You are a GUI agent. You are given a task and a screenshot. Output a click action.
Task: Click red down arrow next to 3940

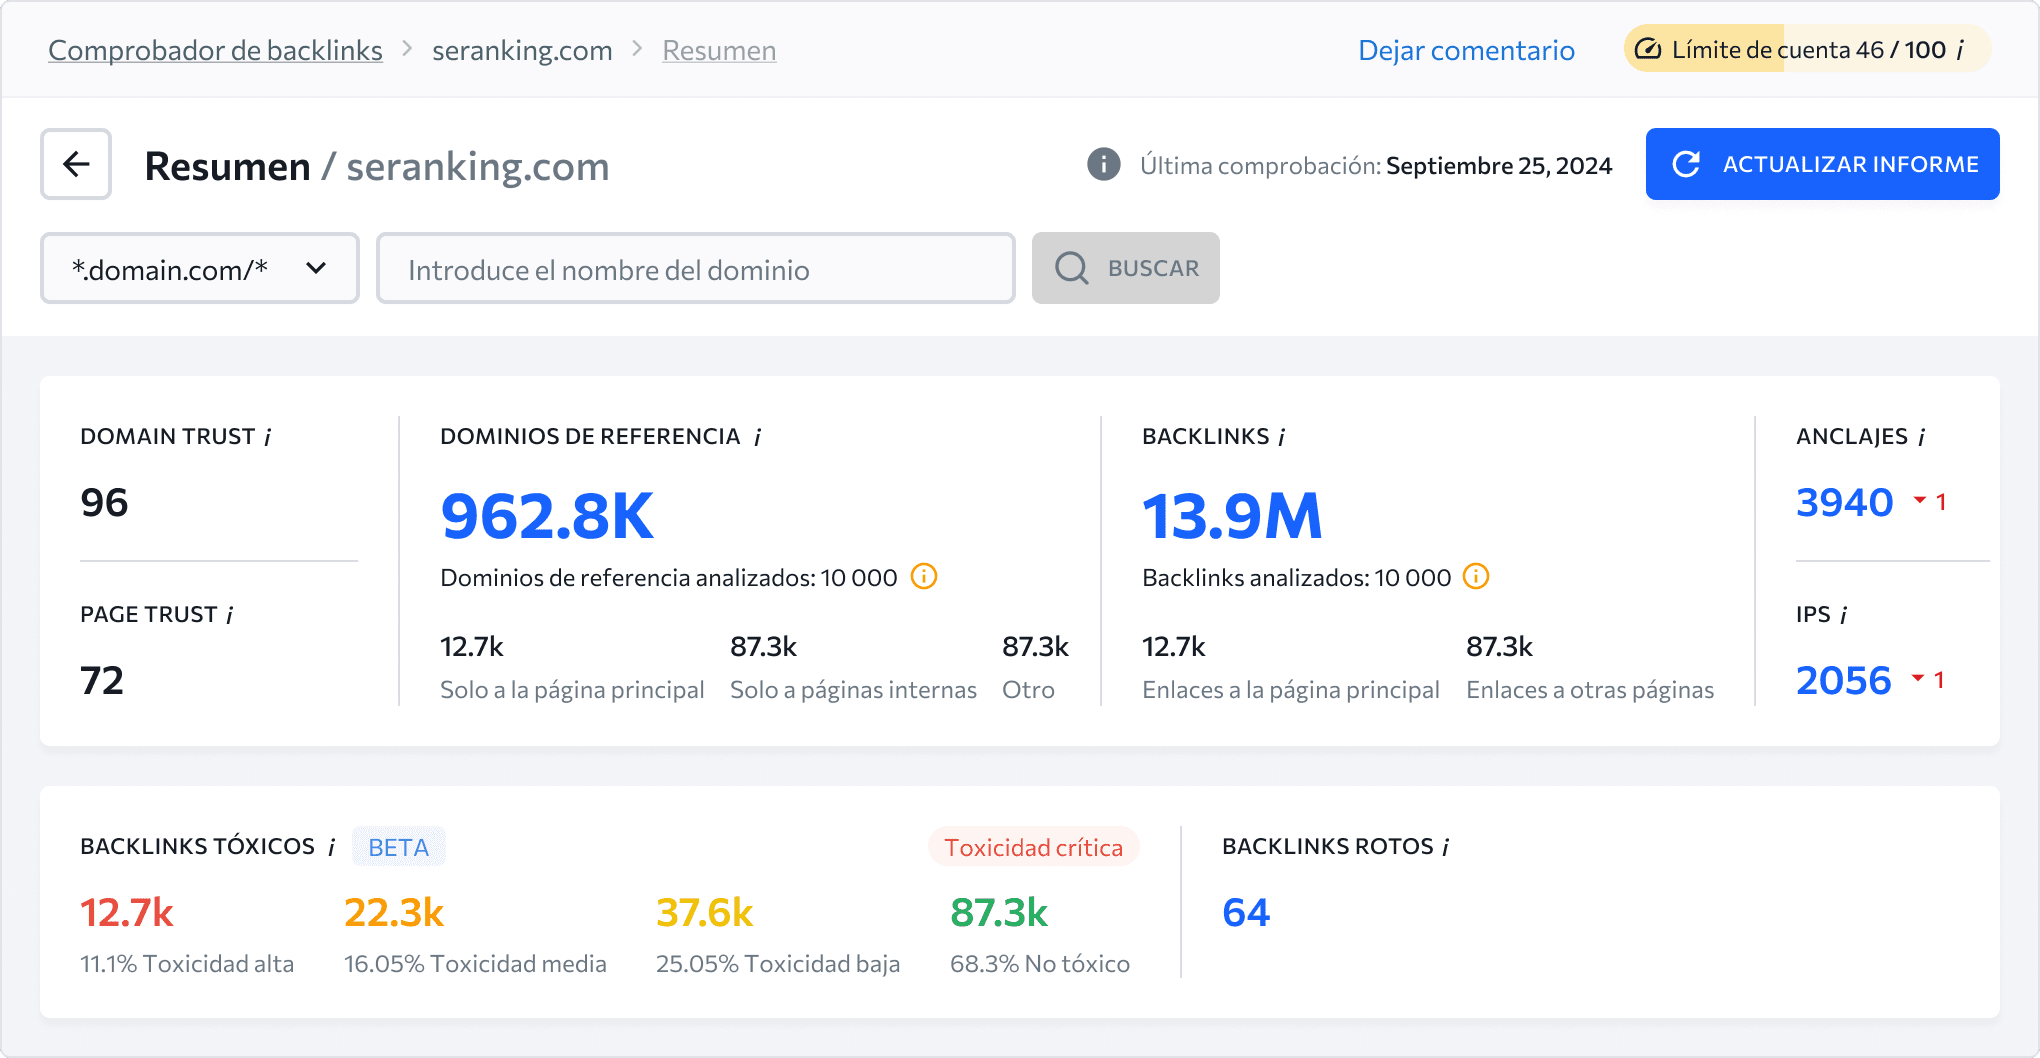point(1920,499)
